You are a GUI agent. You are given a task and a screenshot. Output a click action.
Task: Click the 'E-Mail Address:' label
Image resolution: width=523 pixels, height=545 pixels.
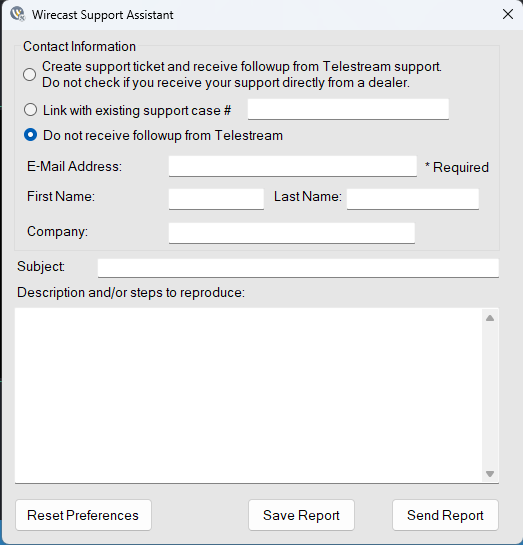74,166
